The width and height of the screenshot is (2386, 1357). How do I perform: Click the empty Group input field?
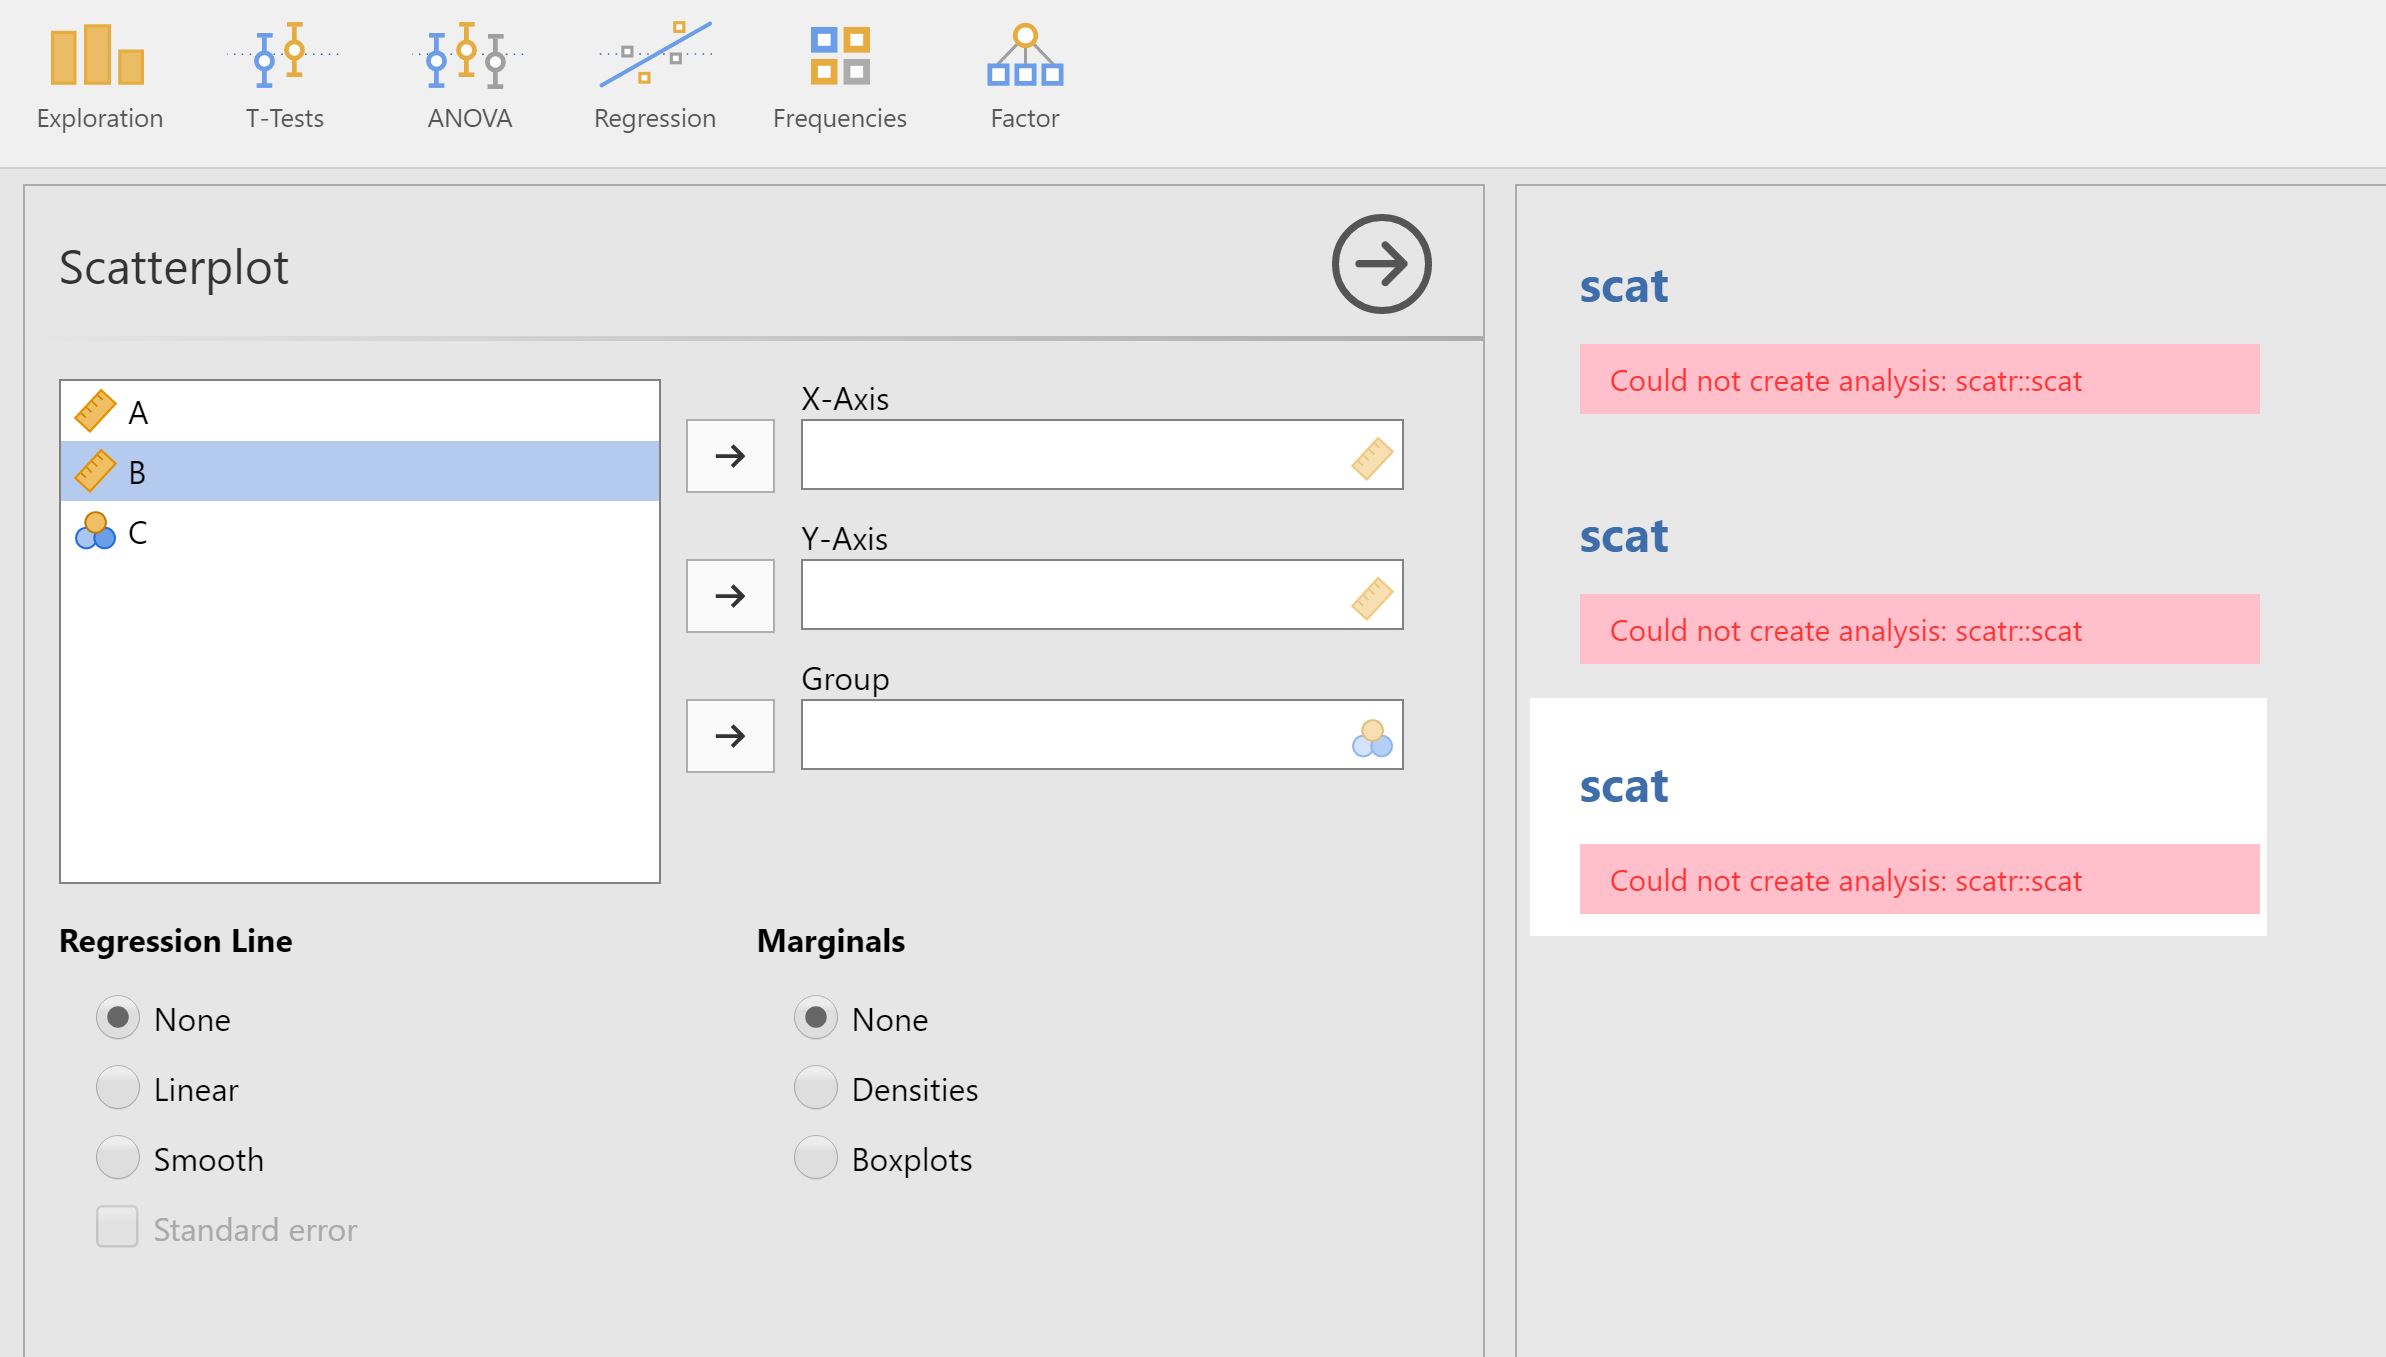pyautogui.click(x=1100, y=735)
